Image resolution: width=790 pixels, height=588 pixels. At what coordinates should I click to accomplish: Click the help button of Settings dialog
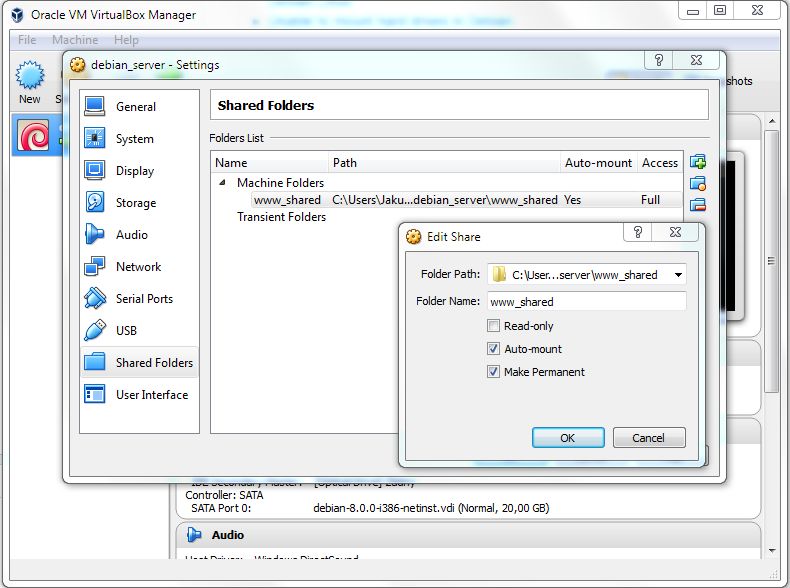pos(659,60)
